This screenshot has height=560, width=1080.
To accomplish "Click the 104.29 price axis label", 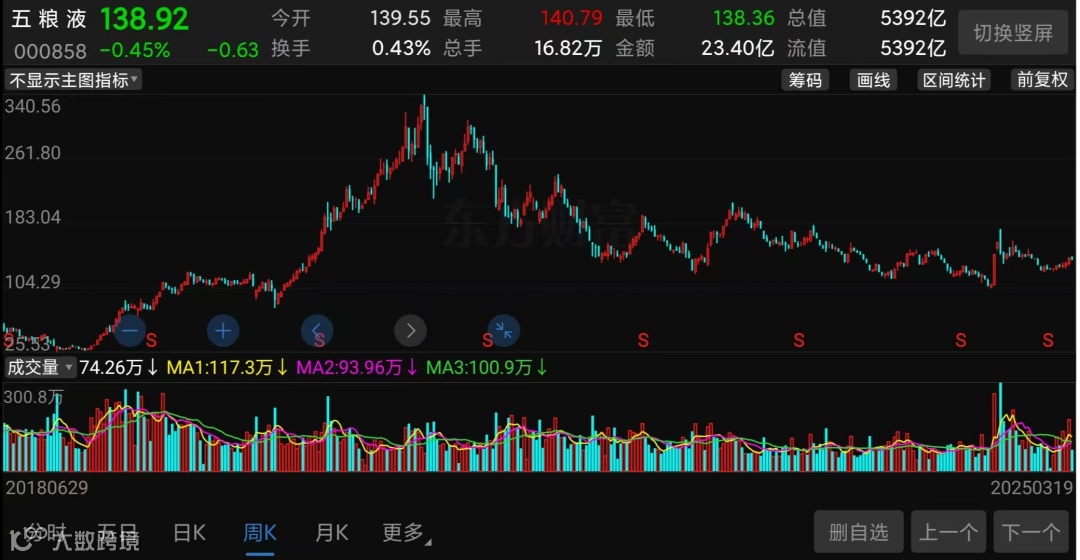I will (32, 282).
